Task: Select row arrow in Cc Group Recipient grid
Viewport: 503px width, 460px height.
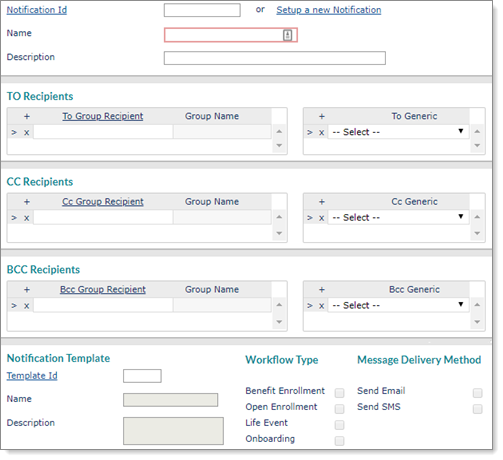Action: click(x=14, y=218)
